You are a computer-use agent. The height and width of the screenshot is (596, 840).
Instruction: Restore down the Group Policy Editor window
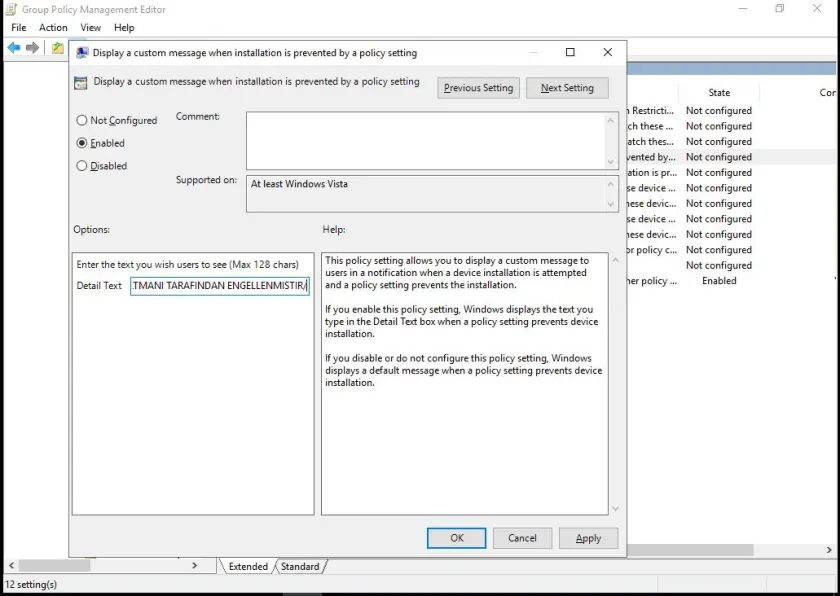[780, 9]
